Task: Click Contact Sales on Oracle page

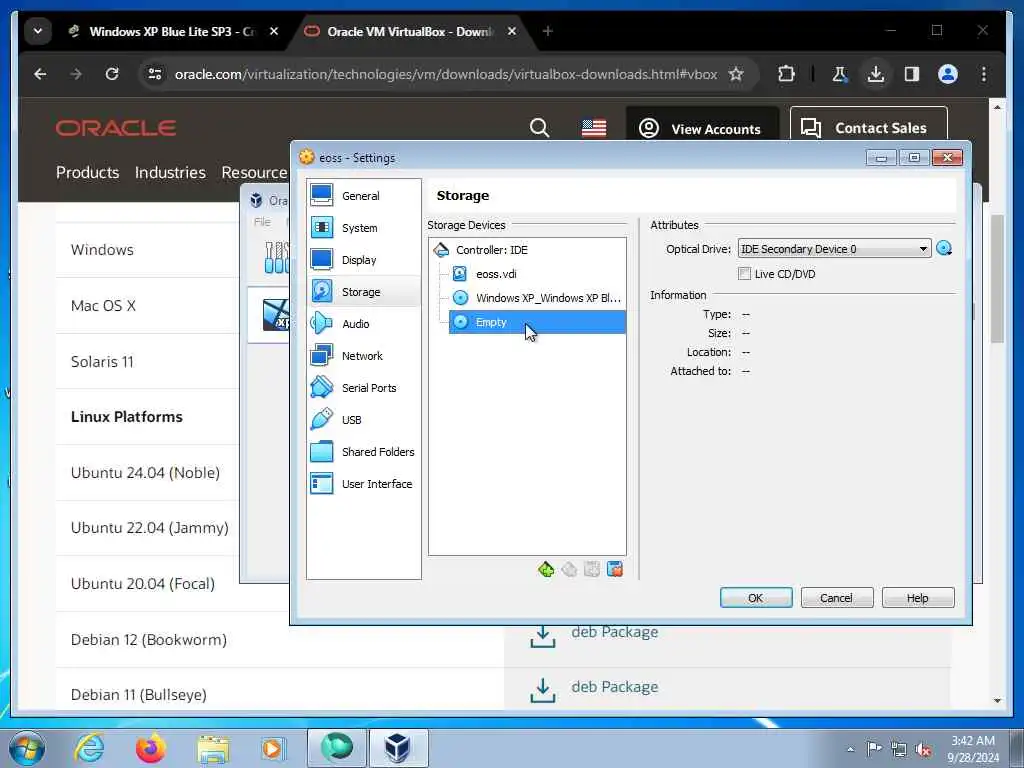Action: tap(869, 128)
